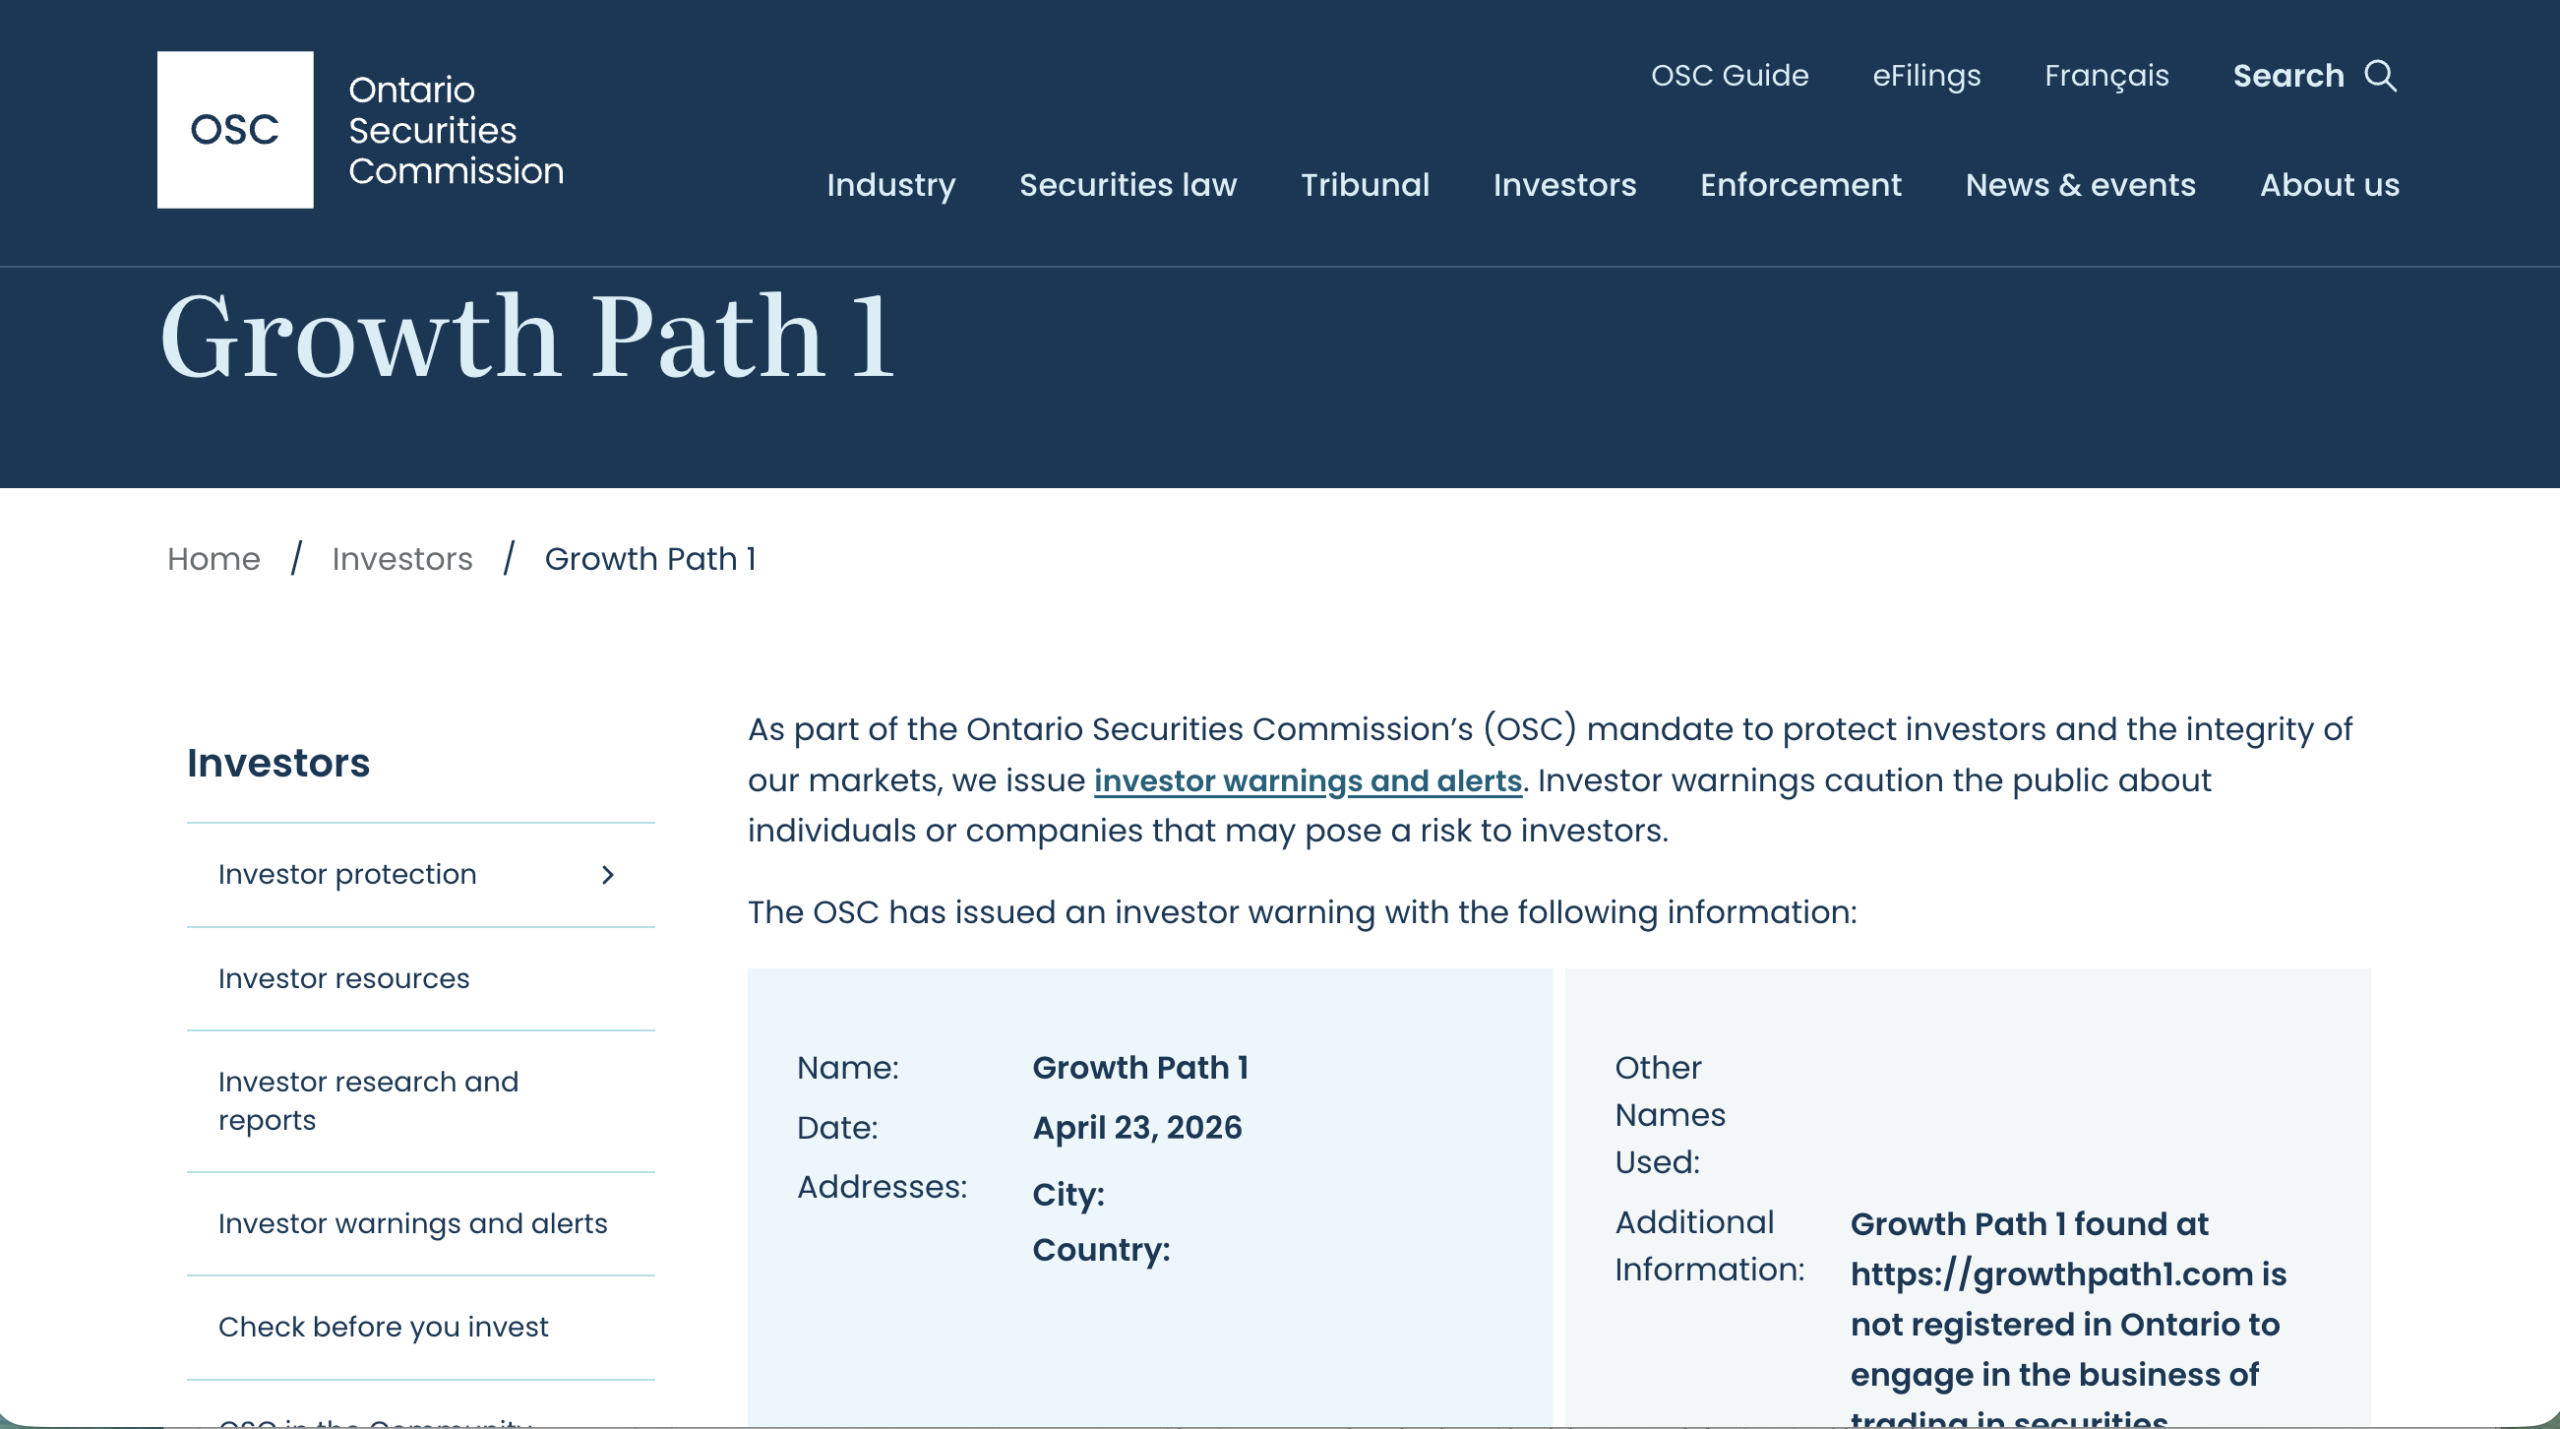Image resolution: width=2560 pixels, height=1429 pixels.
Task: Click the https://growthpath1.com text
Action: [2051, 1275]
